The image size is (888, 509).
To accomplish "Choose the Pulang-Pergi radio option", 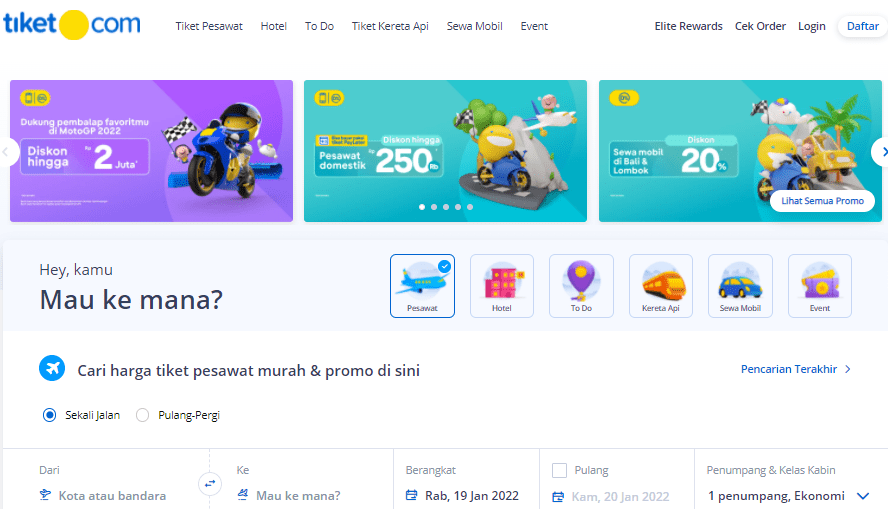I will click(x=142, y=415).
